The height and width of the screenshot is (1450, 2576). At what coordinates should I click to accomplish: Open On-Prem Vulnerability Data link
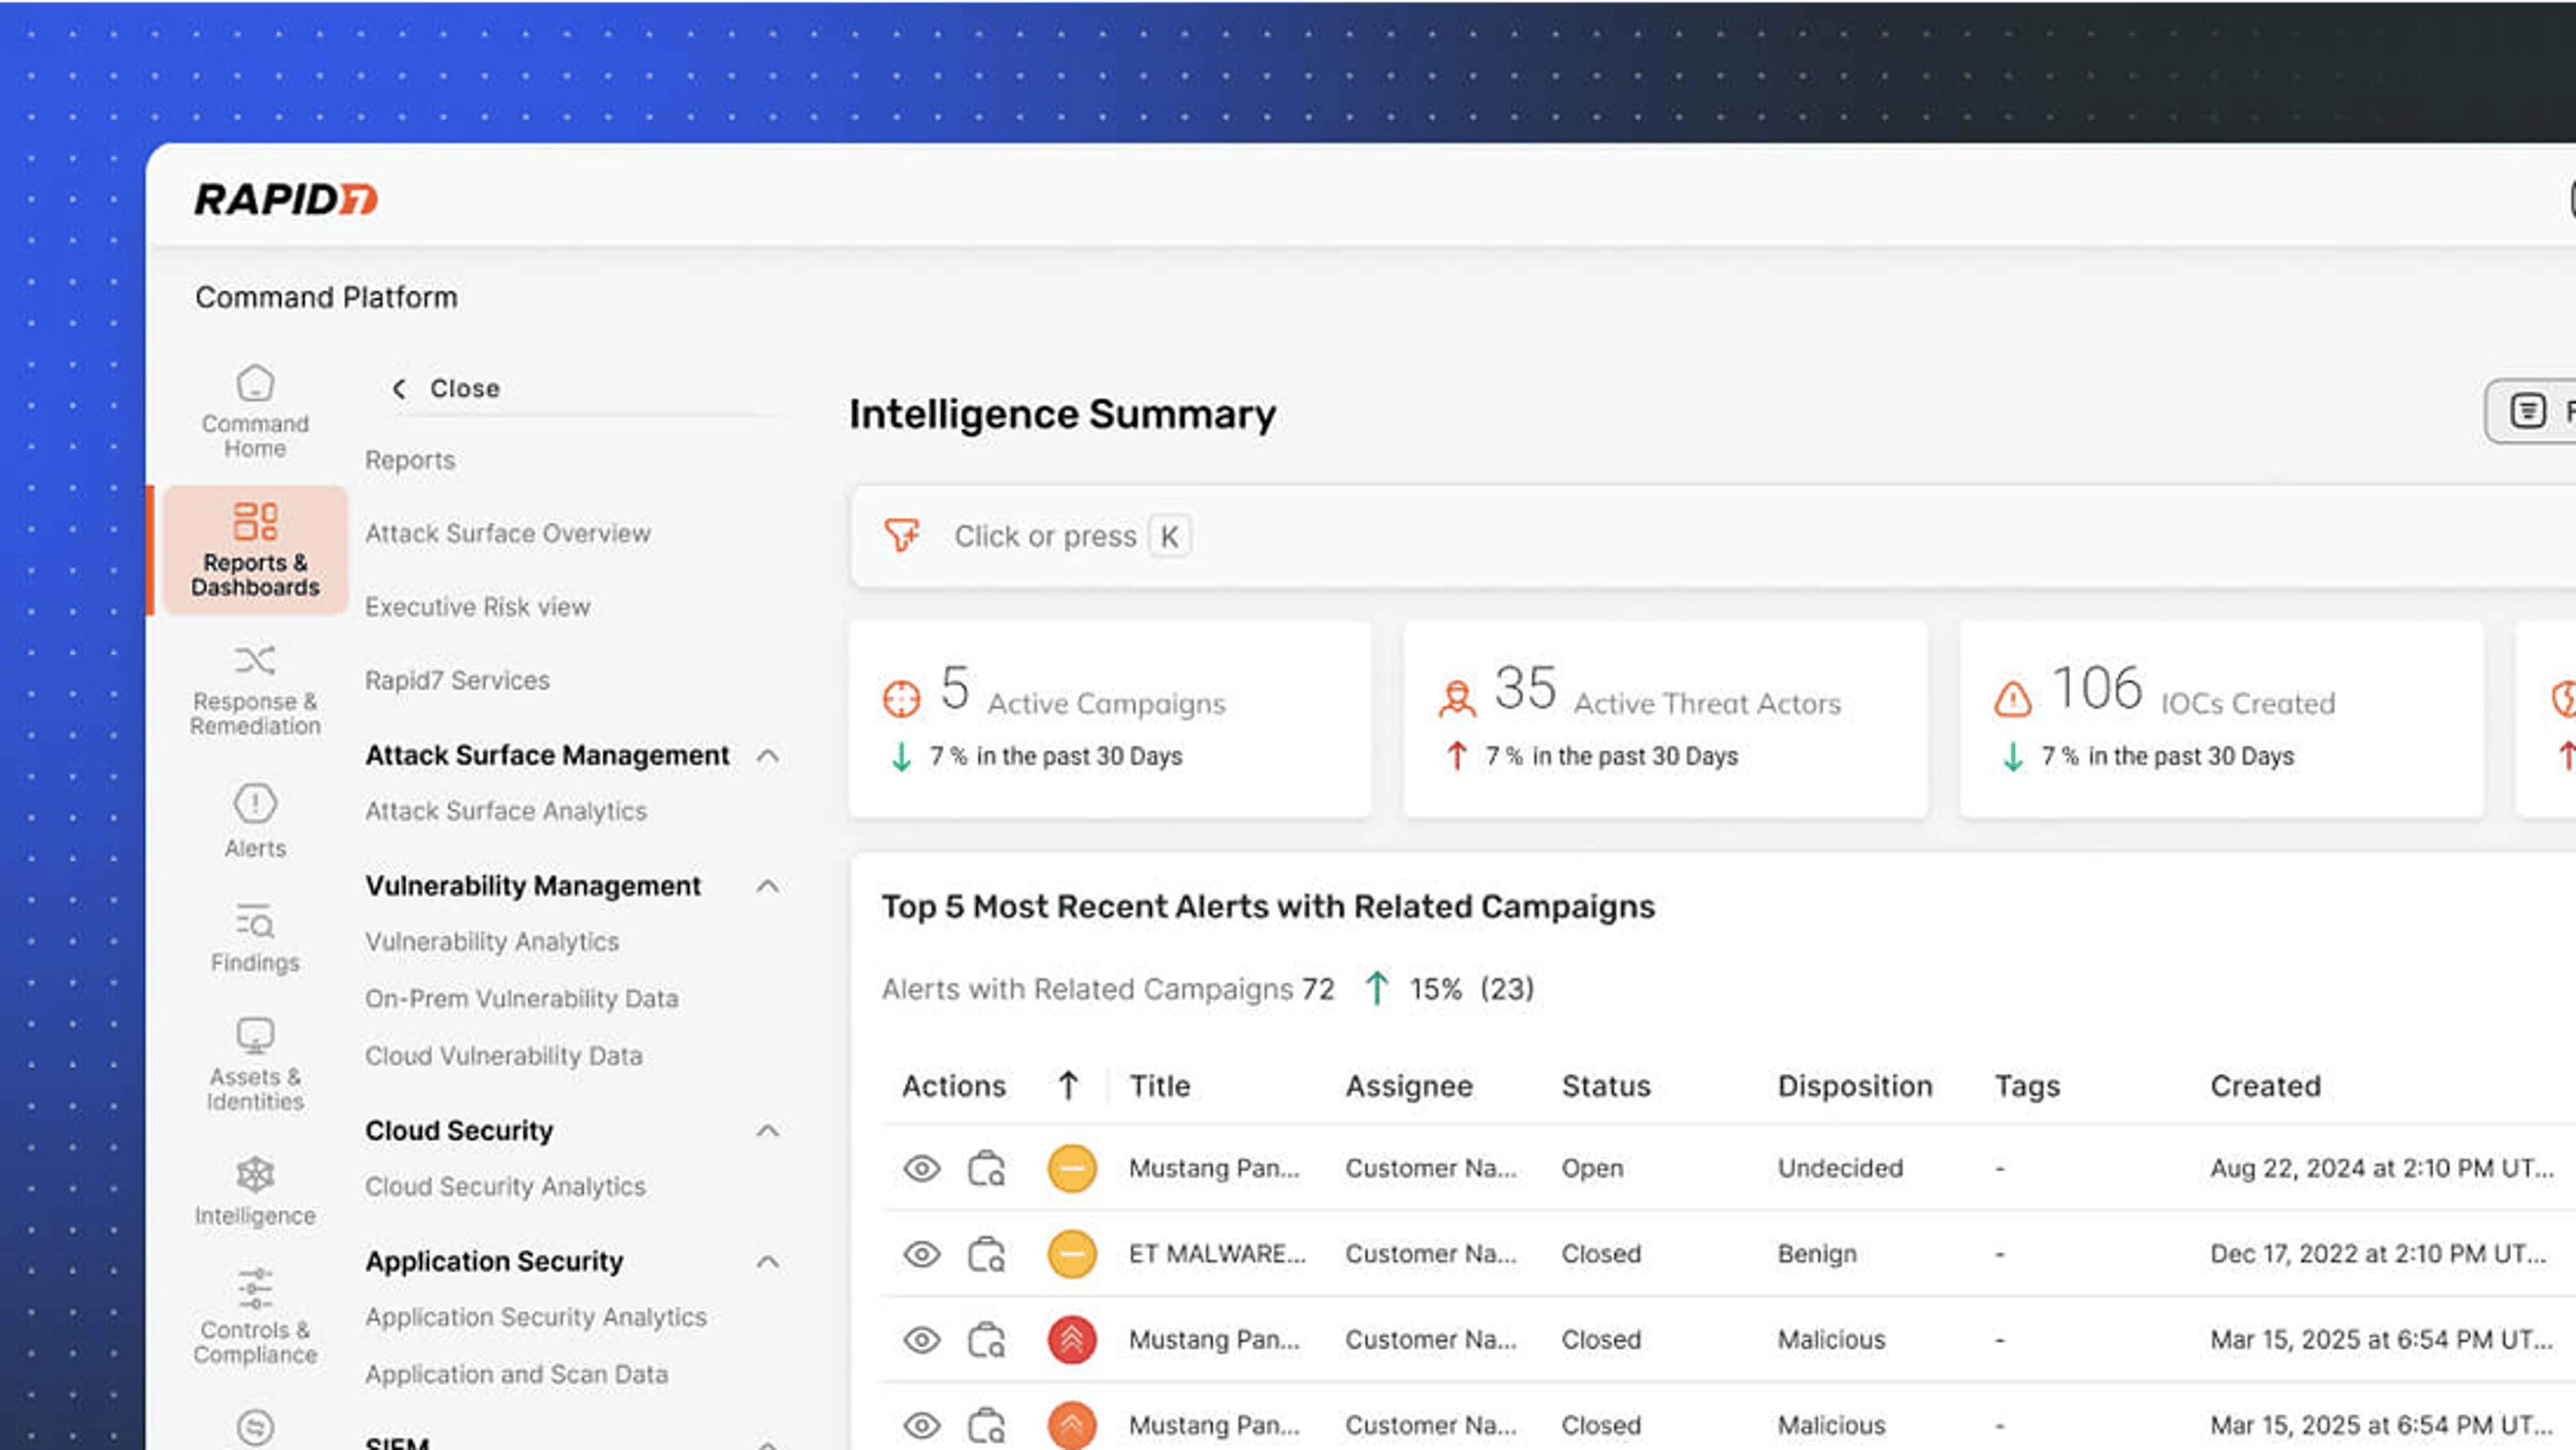[522, 998]
